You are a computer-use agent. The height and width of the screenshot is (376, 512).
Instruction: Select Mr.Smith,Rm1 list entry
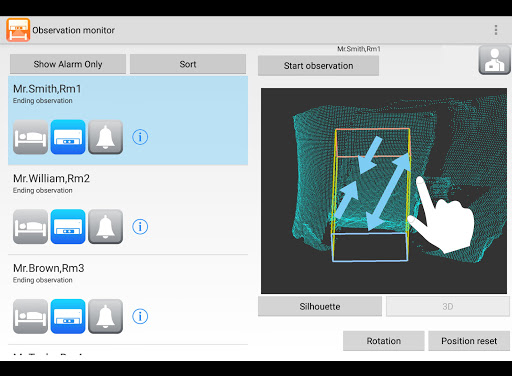(x=128, y=121)
